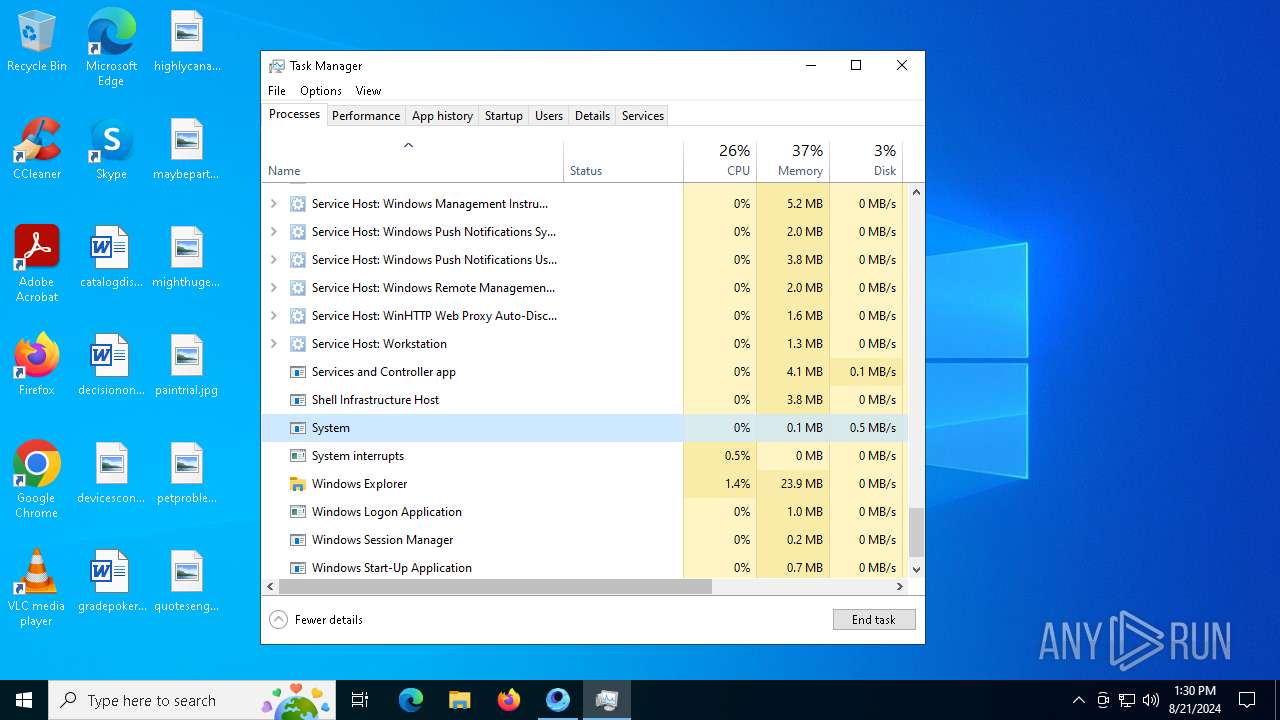The image size is (1280, 720).
Task: Open CCleaner desktop shortcut
Action: pos(37,149)
